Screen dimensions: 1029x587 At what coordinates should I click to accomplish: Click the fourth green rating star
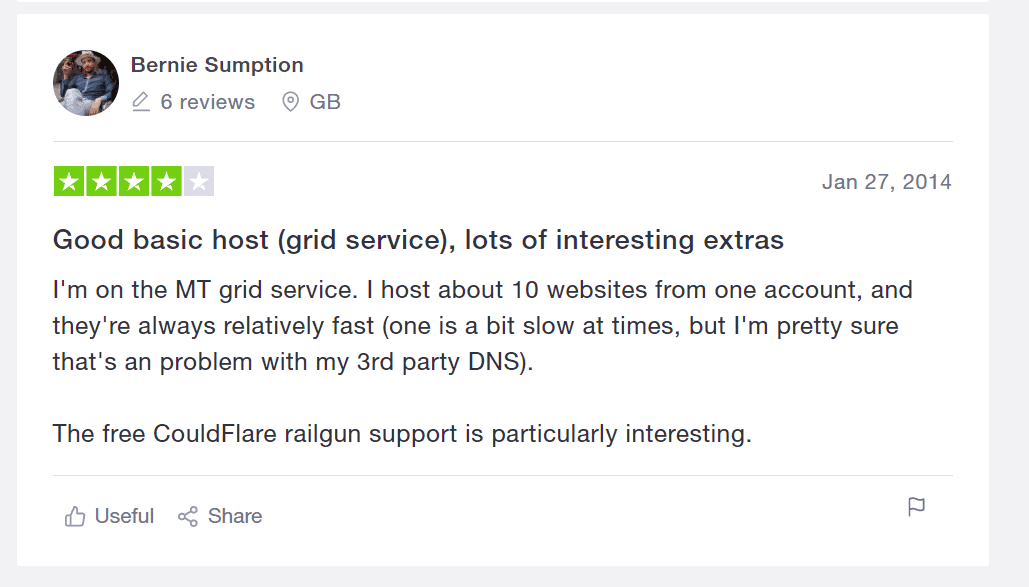pos(167,181)
